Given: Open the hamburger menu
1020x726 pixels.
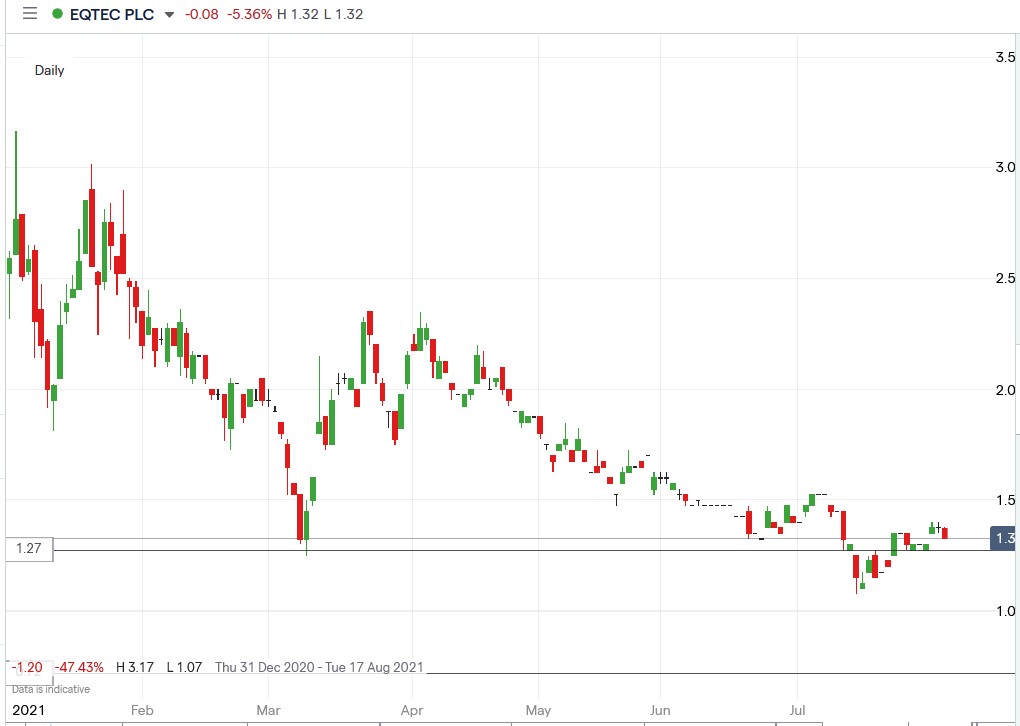Looking at the screenshot, I should click(29, 13).
